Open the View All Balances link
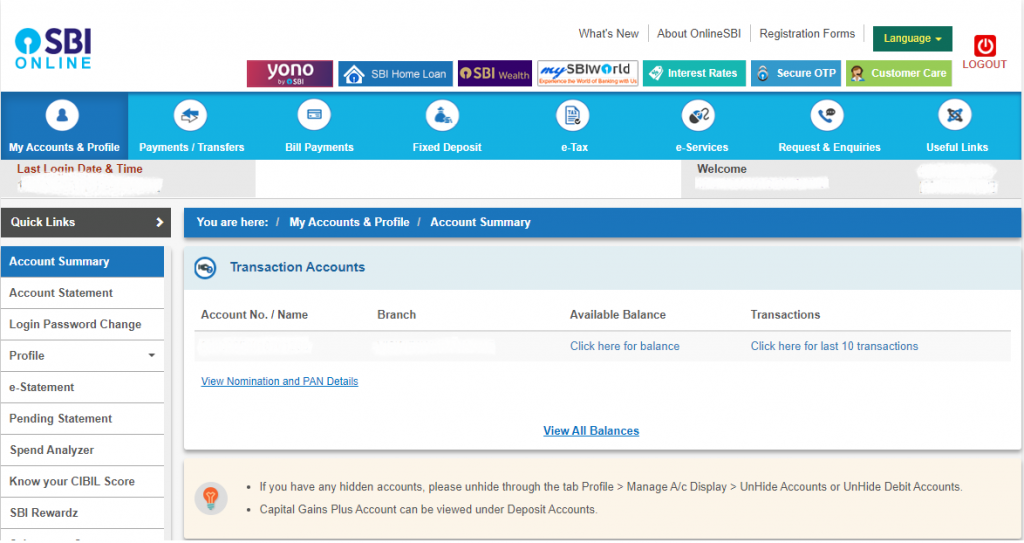This screenshot has height=543, width=1024. (x=591, y=431)
